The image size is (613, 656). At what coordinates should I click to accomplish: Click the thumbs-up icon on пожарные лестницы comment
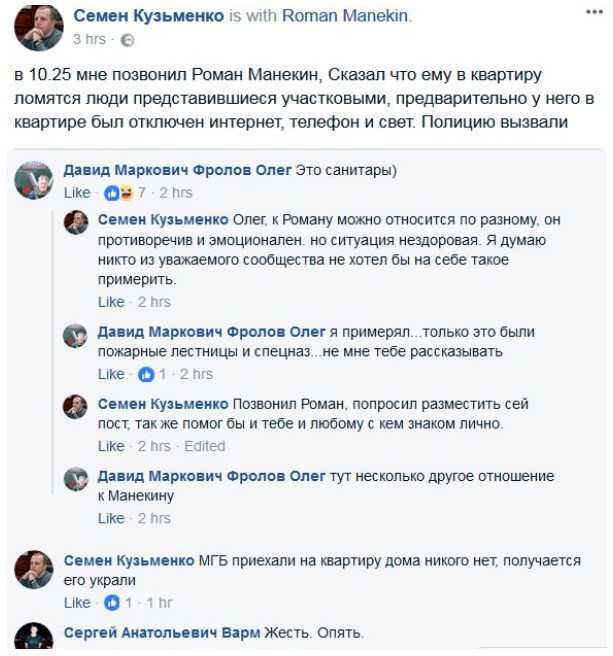tap(146, 374)
